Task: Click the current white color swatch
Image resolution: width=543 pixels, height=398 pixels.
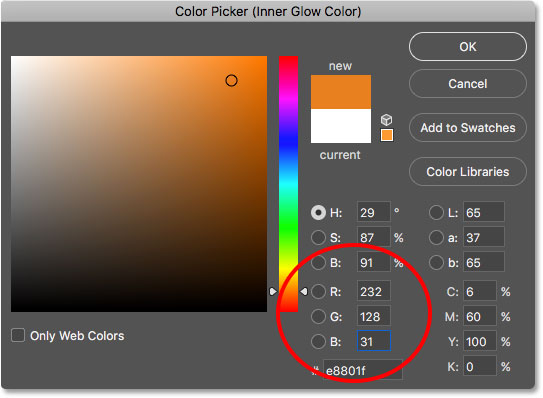Action: (341, 126)
